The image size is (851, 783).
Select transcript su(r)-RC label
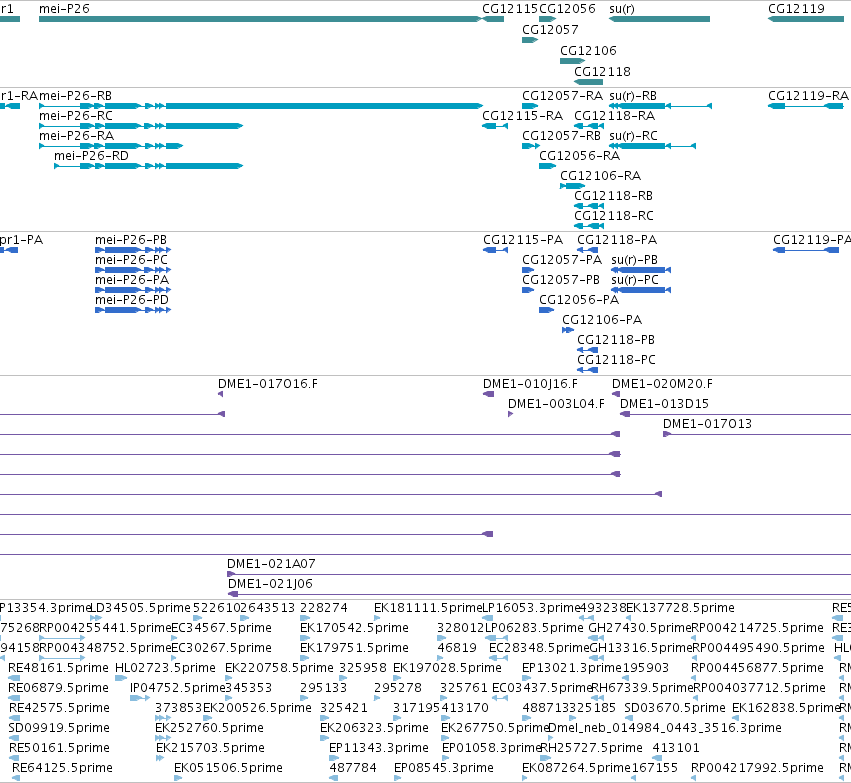pyautogui.click(x=633, y=136)
